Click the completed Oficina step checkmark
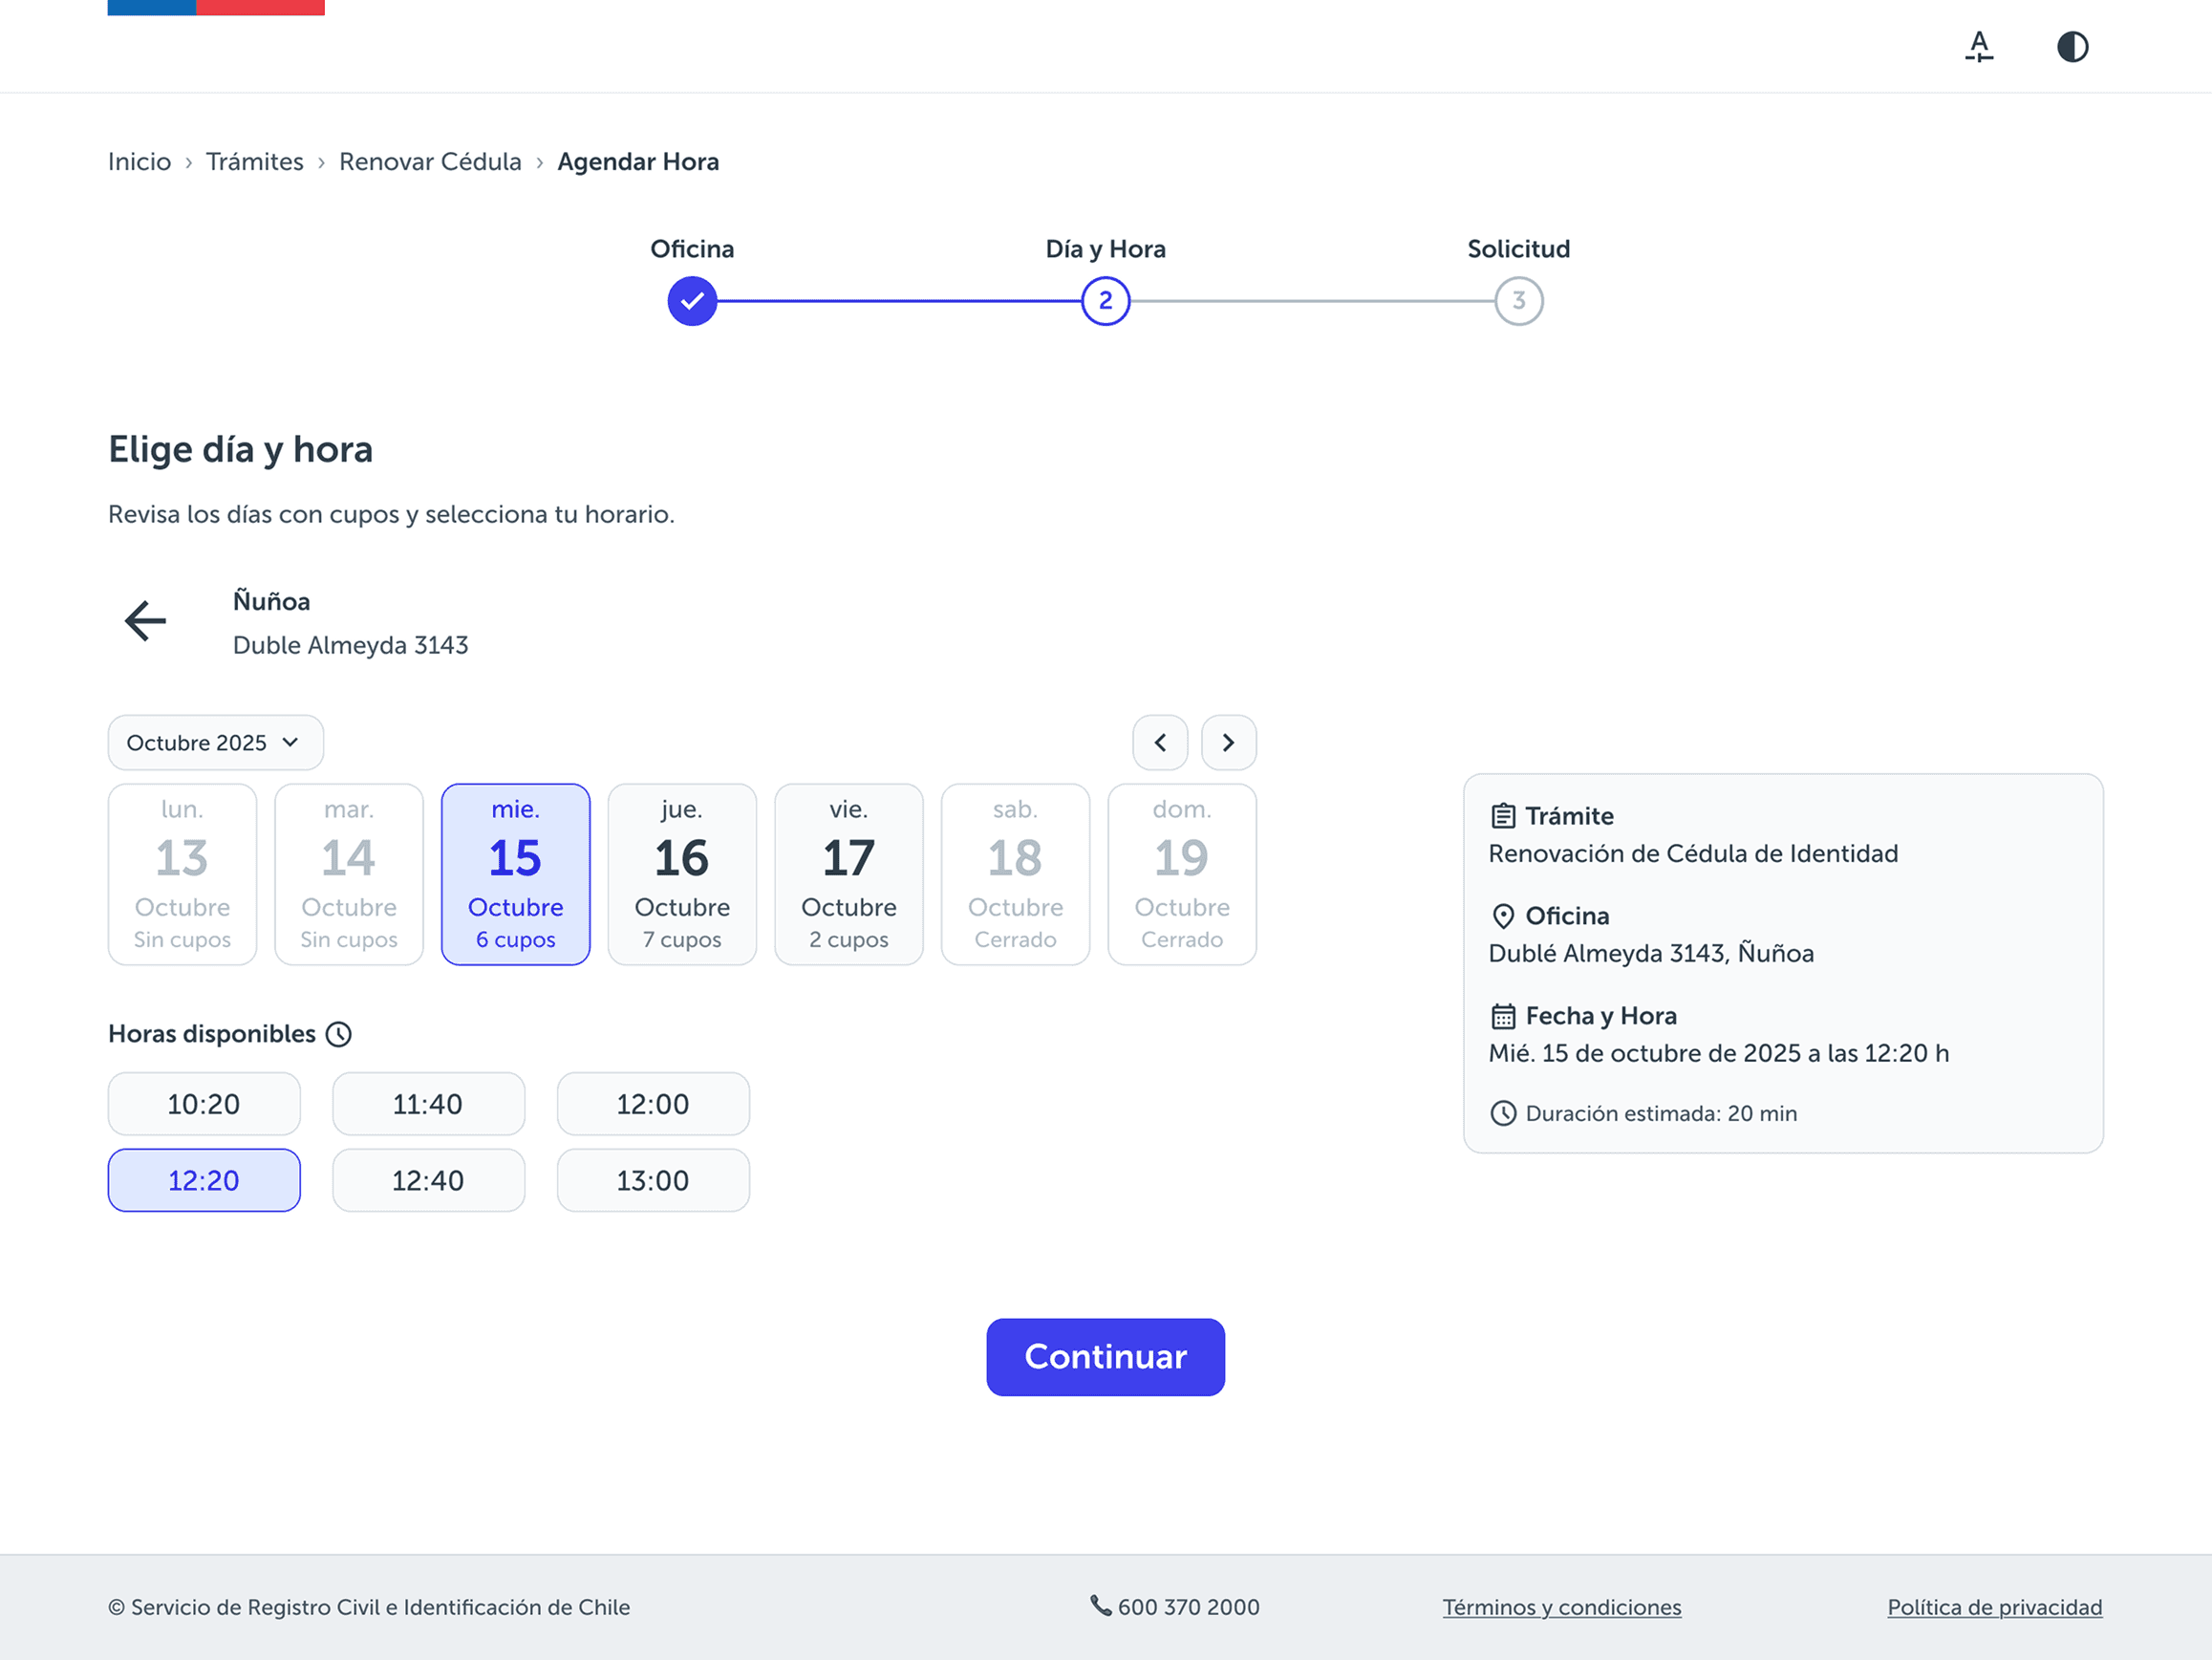This screenshot has height=1660, width=2212. (x=692, y=301)
